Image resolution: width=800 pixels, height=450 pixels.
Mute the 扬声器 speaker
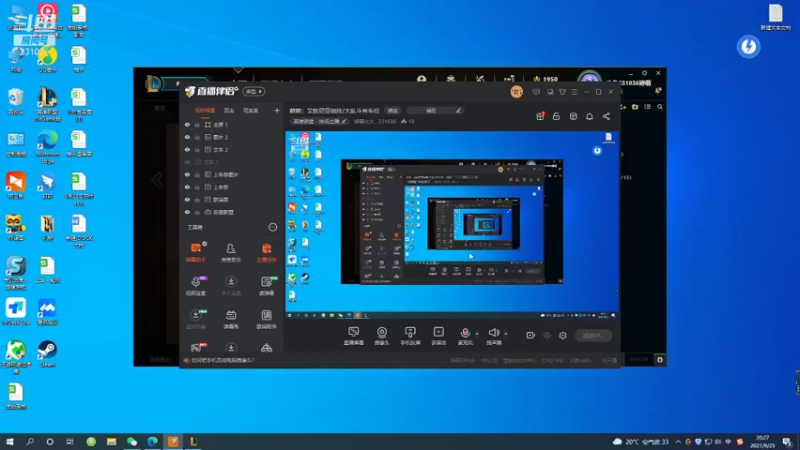pyautogui.click(x=493, y=336)
